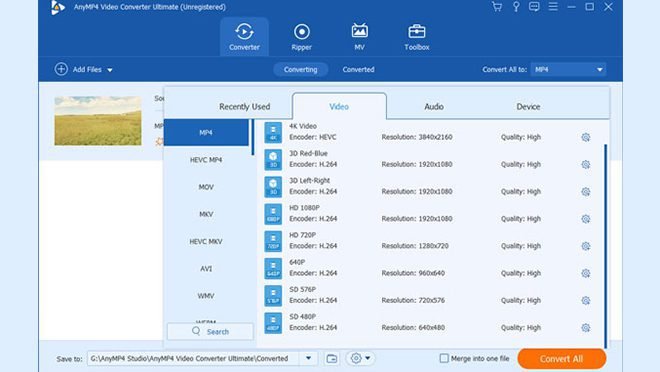Open settings gear for 4K Video
The width and height of the screenshot is (660, 372).
tap(585, 137)
